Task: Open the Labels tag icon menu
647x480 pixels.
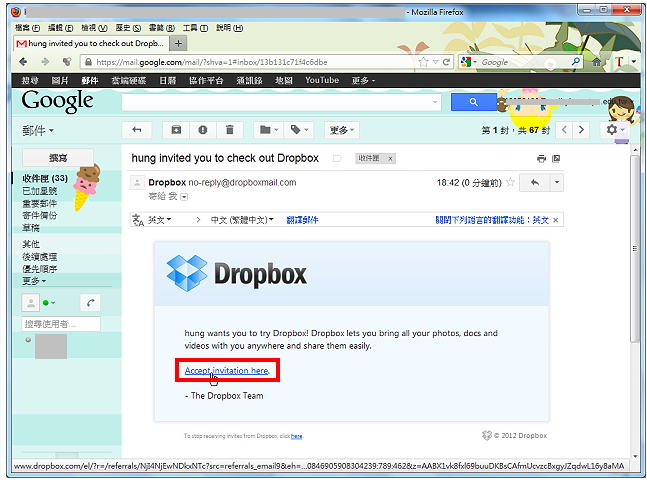Action: 299,130
